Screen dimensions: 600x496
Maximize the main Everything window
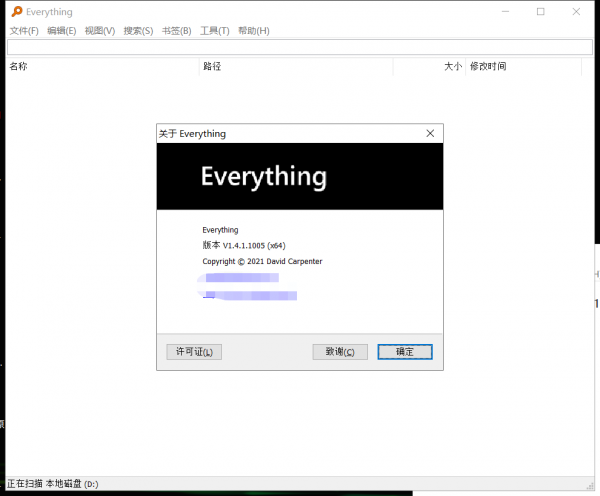(541, 12)
